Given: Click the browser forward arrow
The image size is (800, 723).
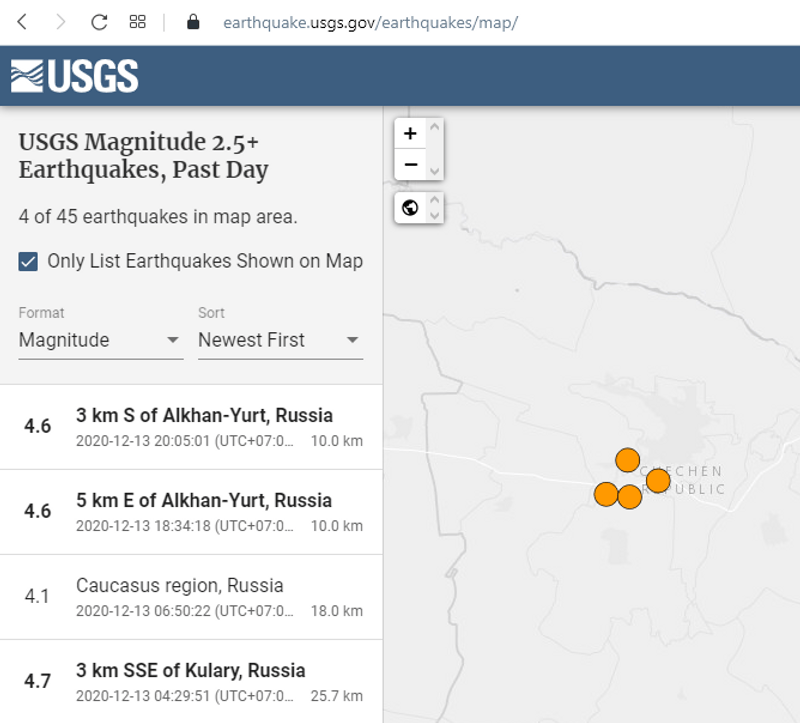Looking at the screenshot, I should point(60,22).
